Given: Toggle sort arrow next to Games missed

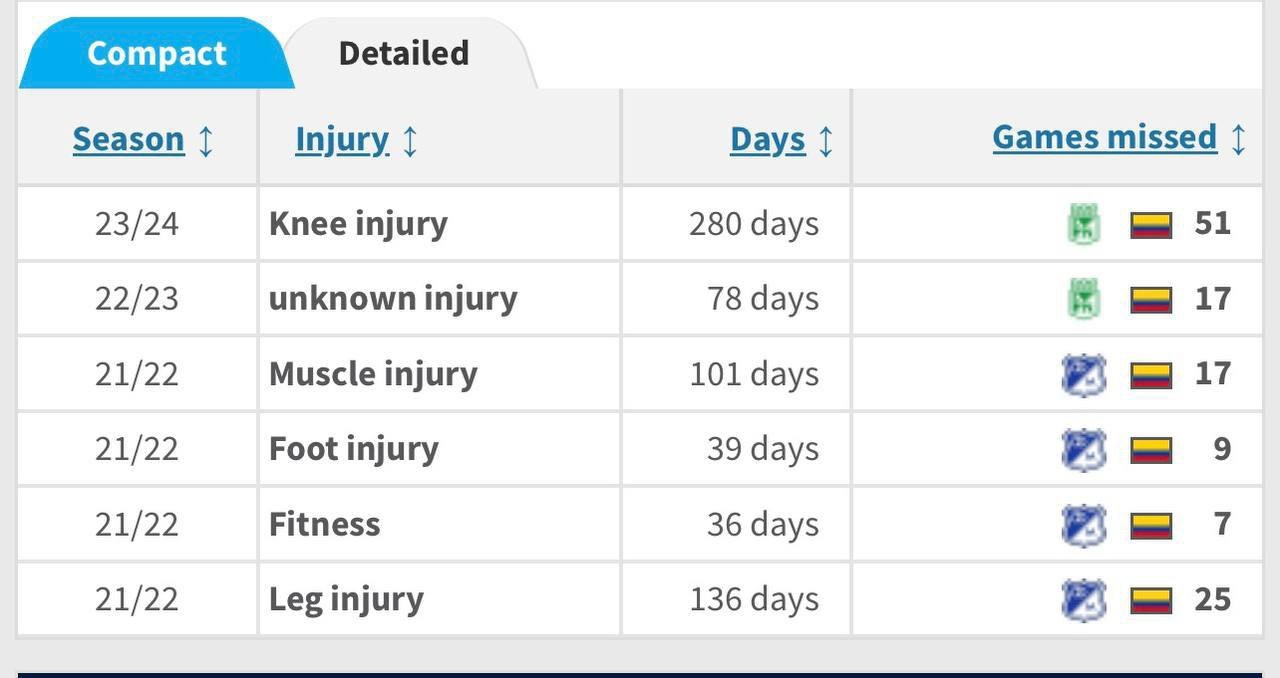Looking at the screenshot, I should click(1238, 138).
